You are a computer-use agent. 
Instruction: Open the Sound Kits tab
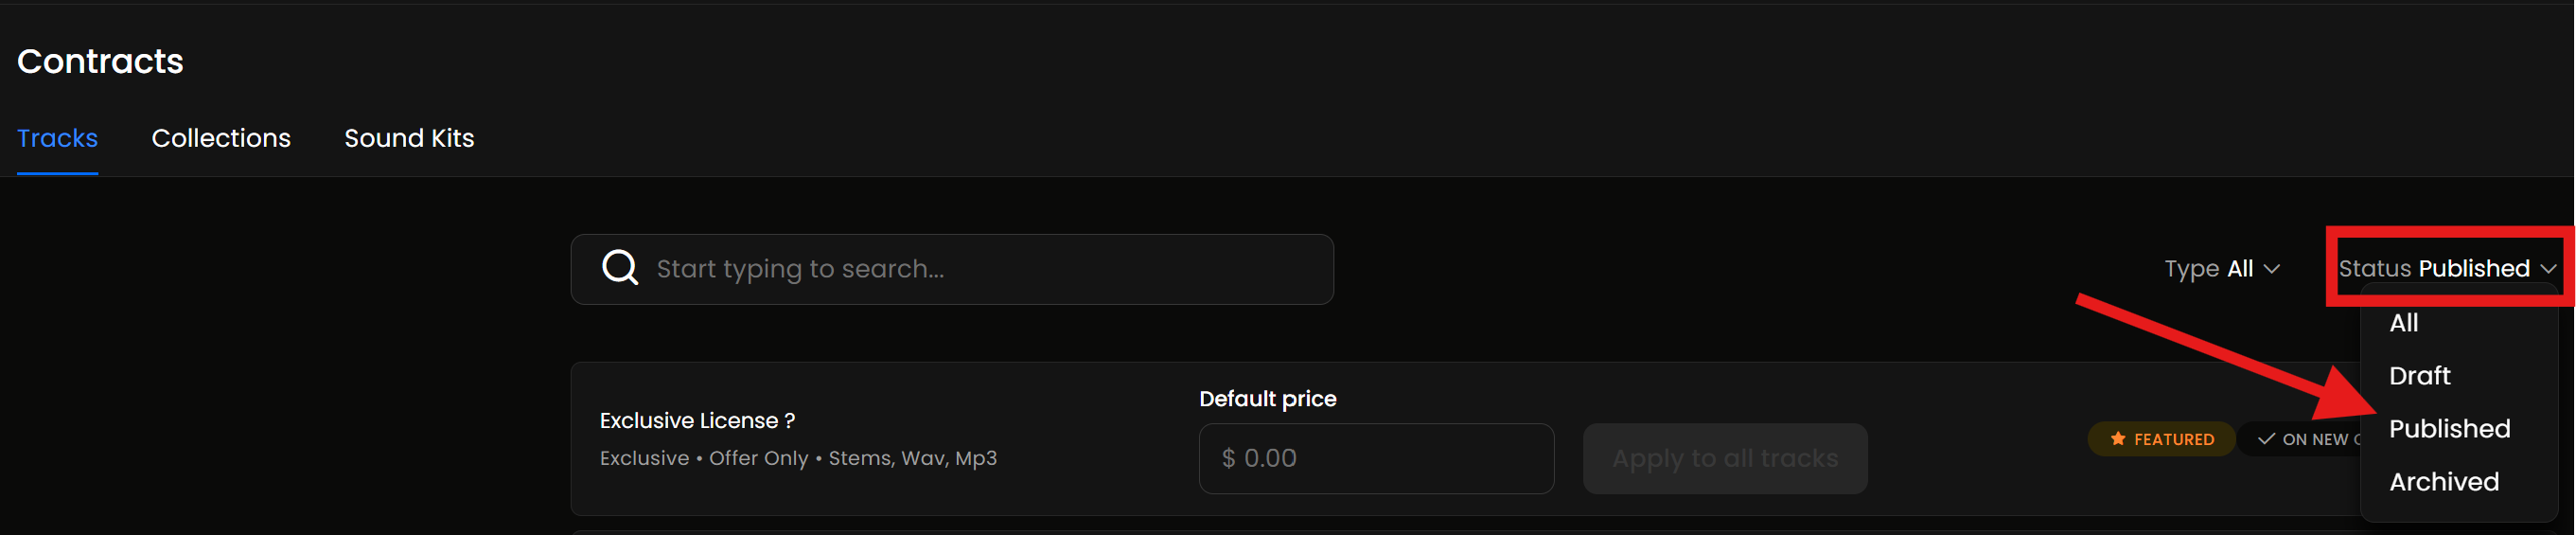(409, 138)
